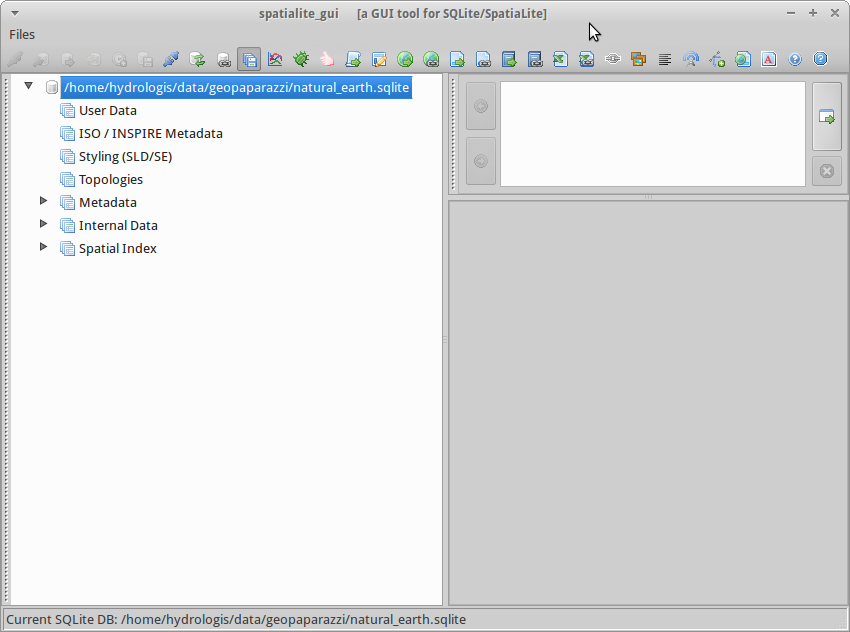The height and width of the screenshot is (632, 850).
Task: Select the Internal Data tree label
Action: pyautogui.click(x=118, y=225)
